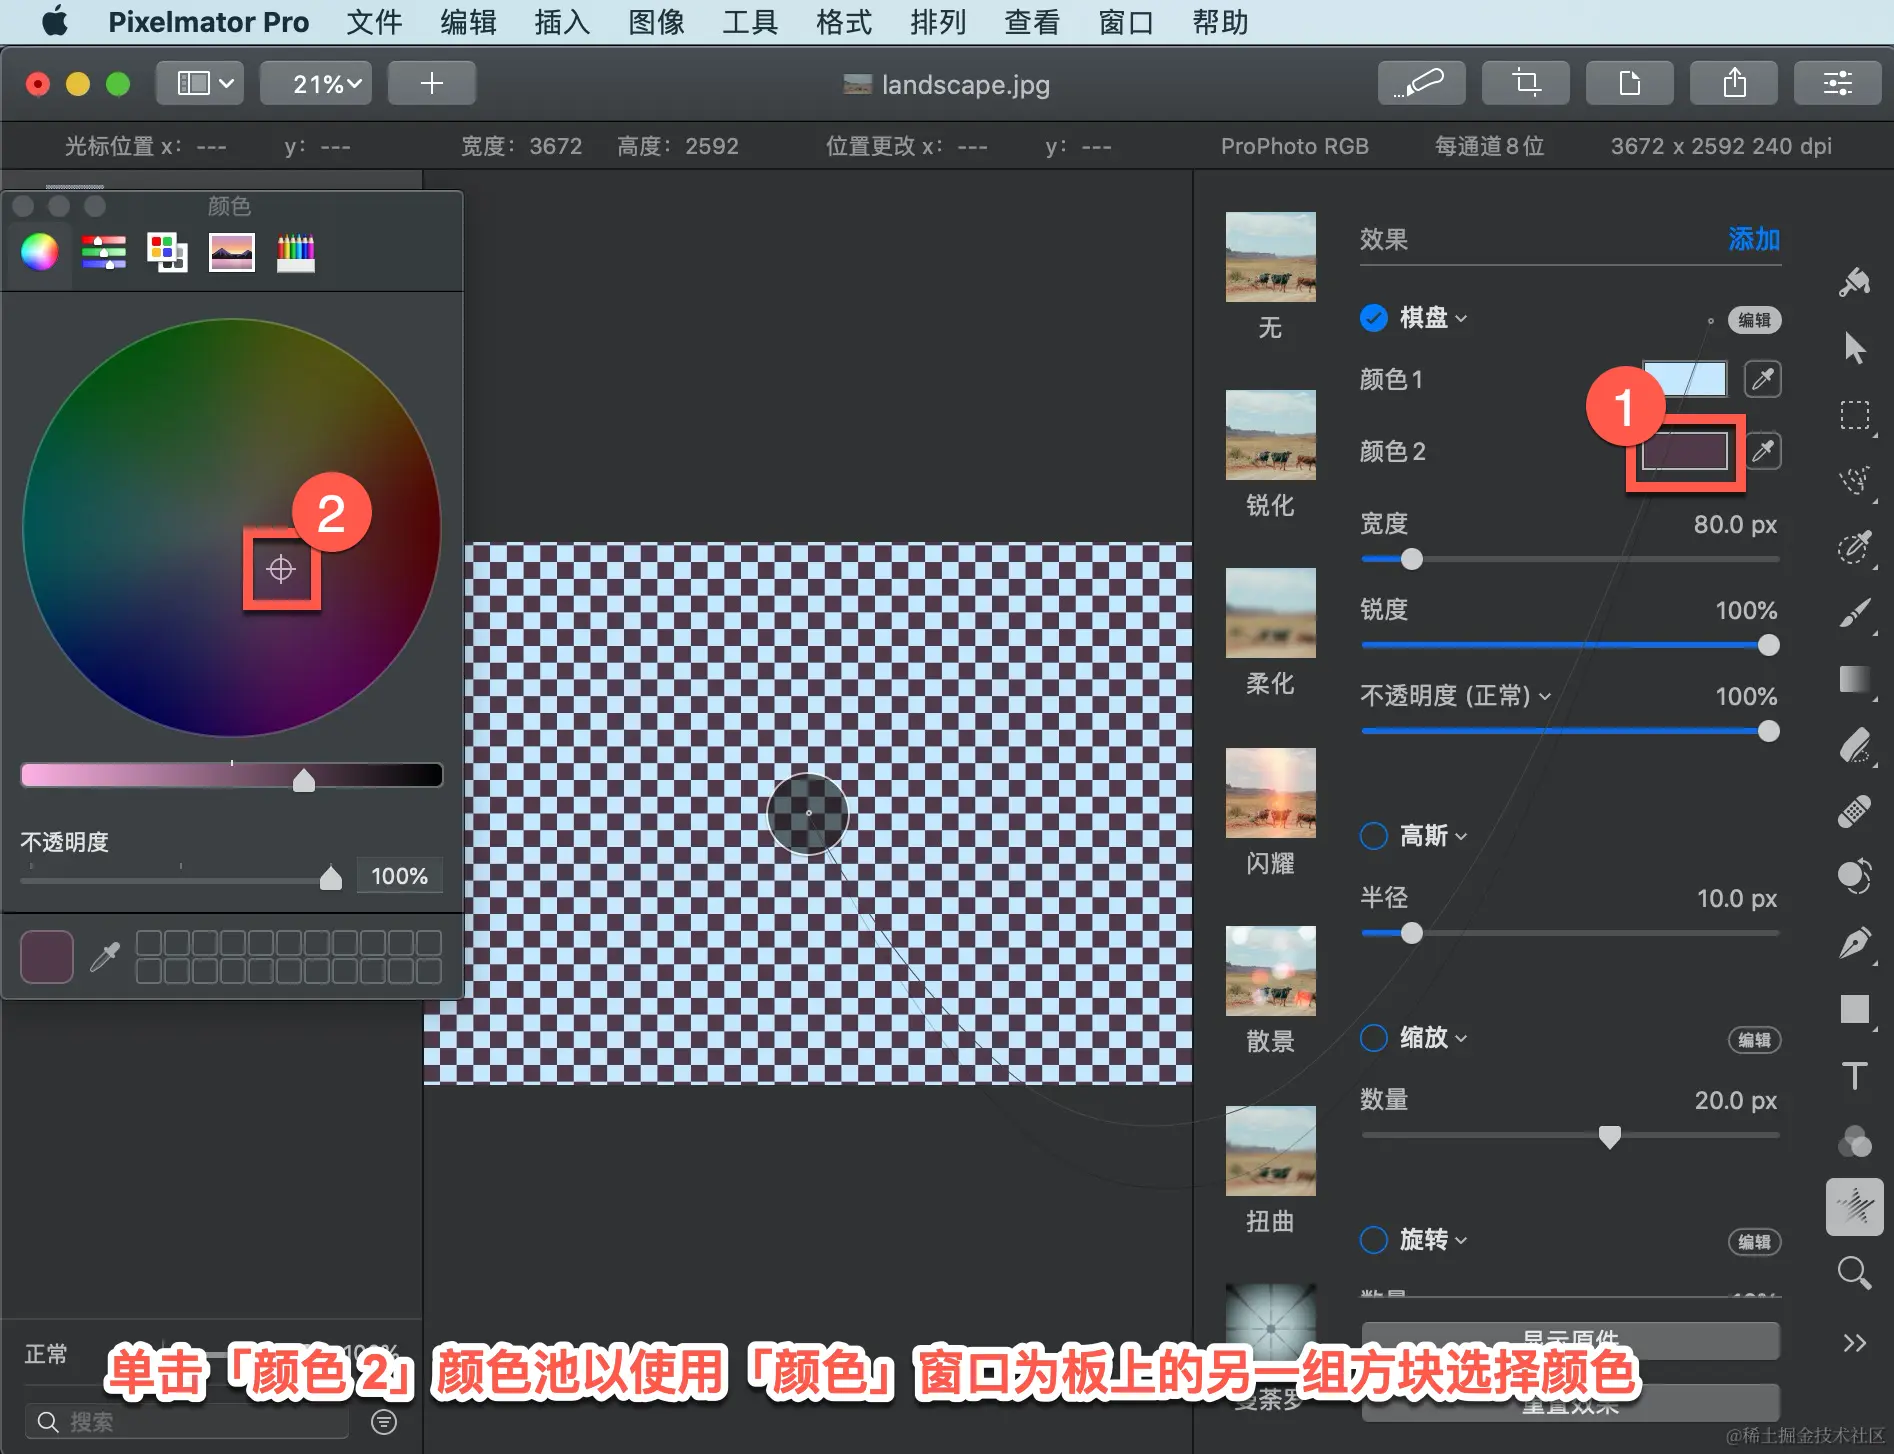This screenshot has width=1894, height=1454.
Task: Open the 棋盘 effect name dropdown
Action: pos(1433,318)
